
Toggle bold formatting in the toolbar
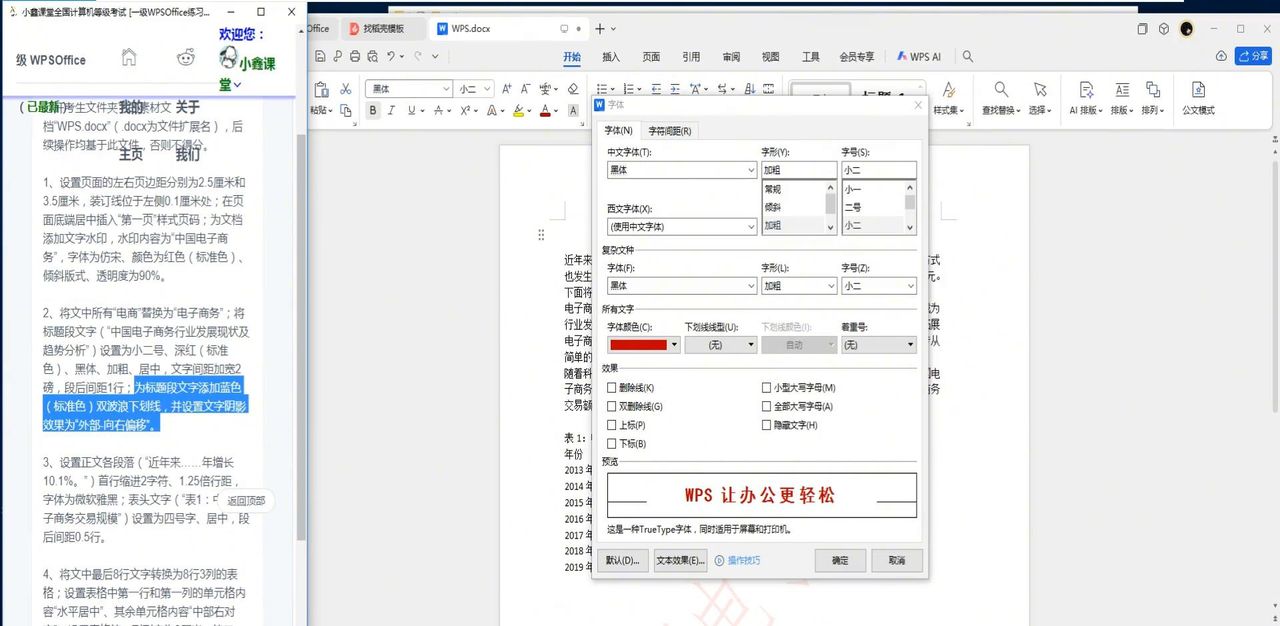[x=374, y=110]
